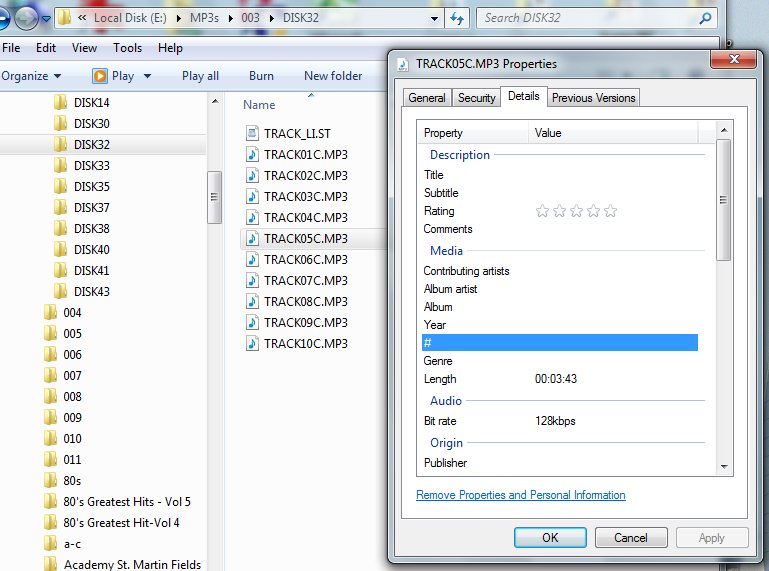This screenshot has width=769, height=571.
Task: Expand the Play button dropdown arrow
Action: tap(147, 76)
